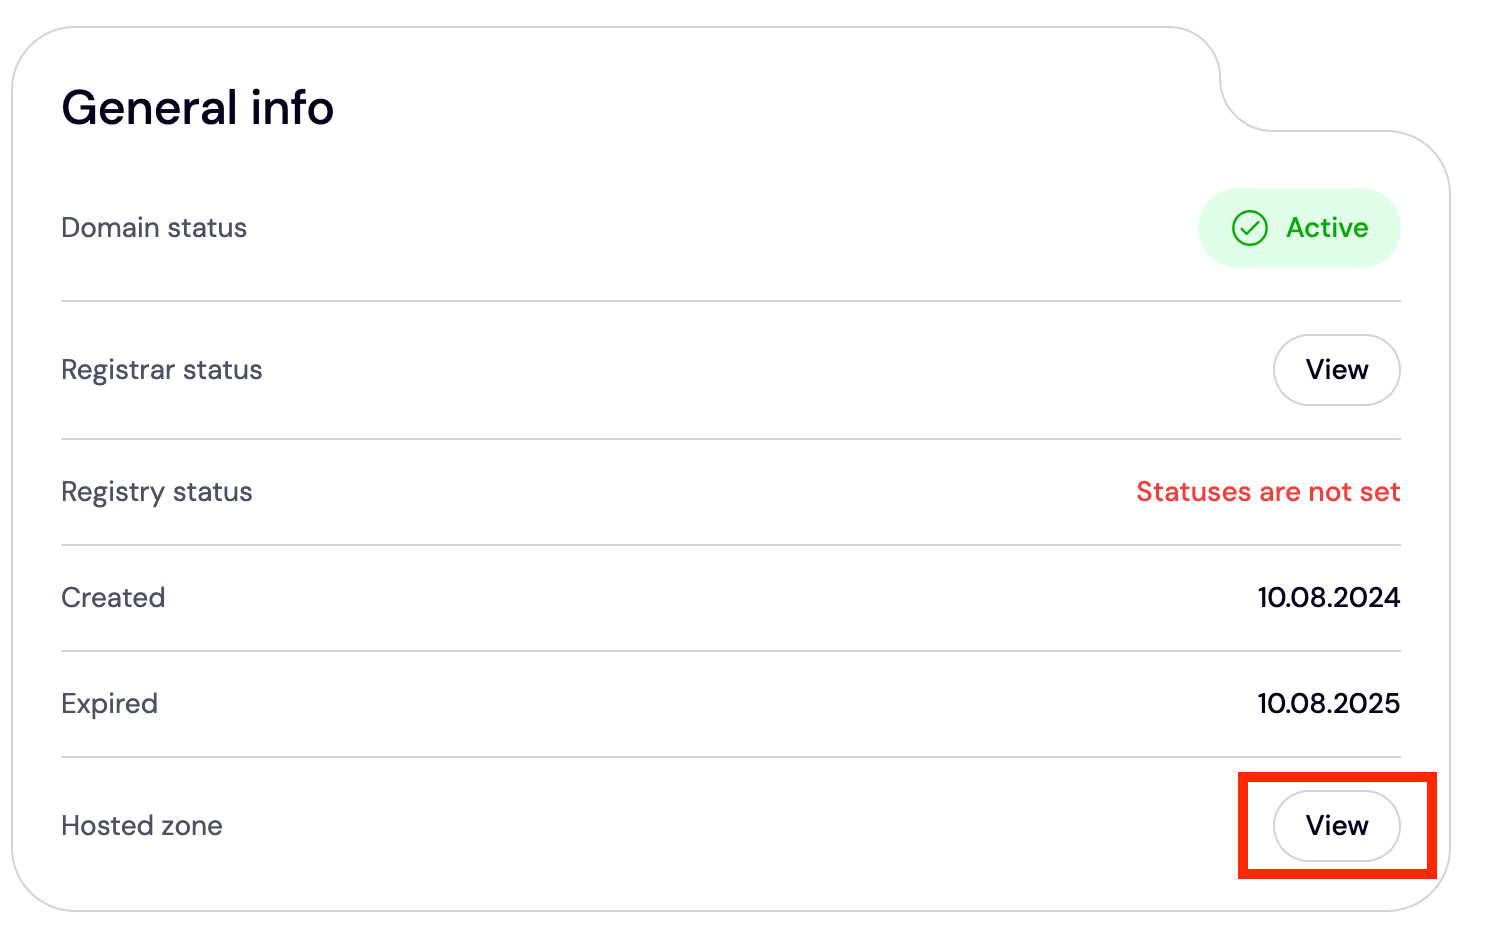Click the divider below Domain status row
The width and height of the screenshot is (1490, 946).
coord(730,301)
